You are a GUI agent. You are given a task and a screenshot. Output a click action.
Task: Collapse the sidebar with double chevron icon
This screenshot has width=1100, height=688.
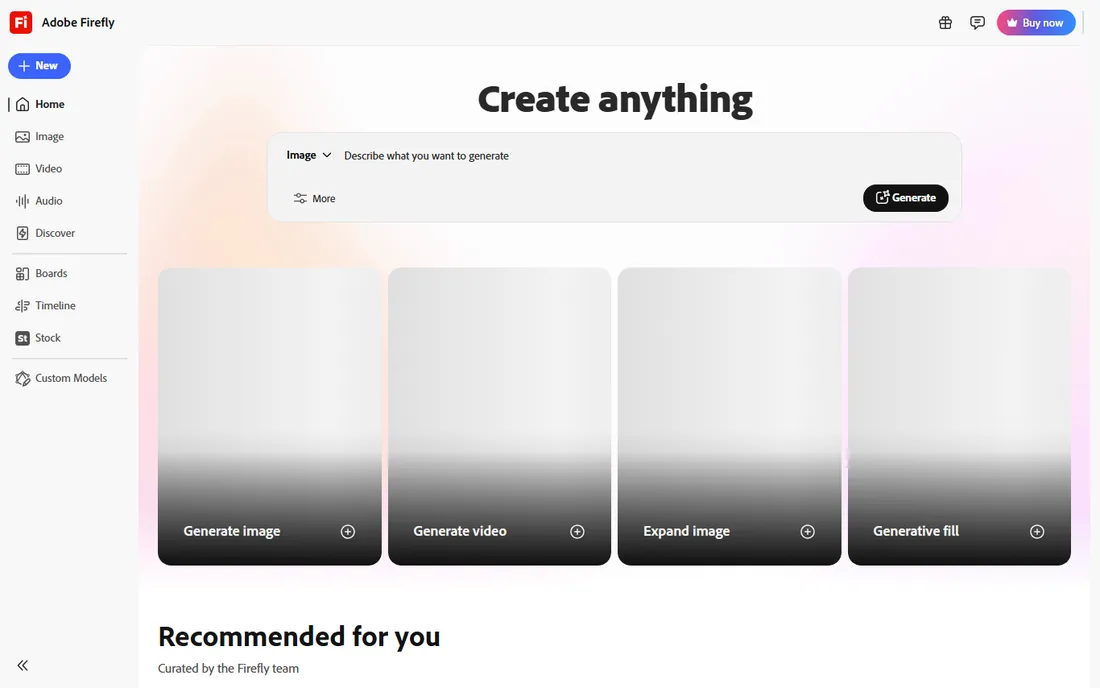[22, 666]
